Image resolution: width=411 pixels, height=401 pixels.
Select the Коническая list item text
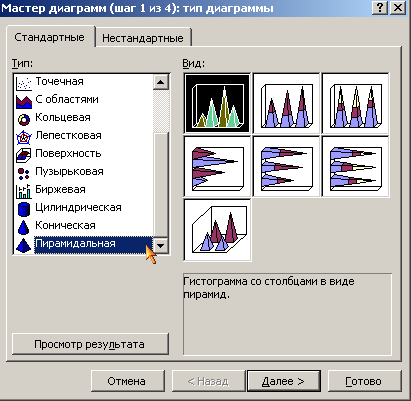[x=65, y=225]
